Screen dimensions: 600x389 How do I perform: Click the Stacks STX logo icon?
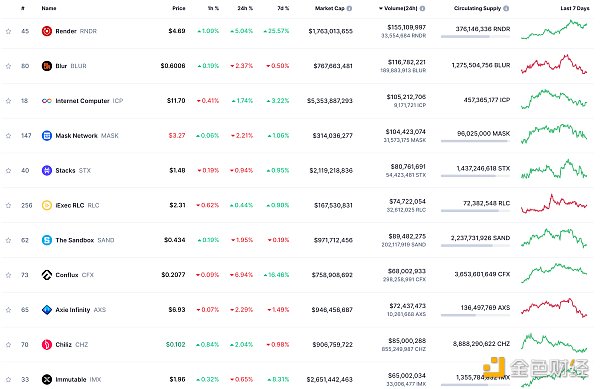coord(47,170)
